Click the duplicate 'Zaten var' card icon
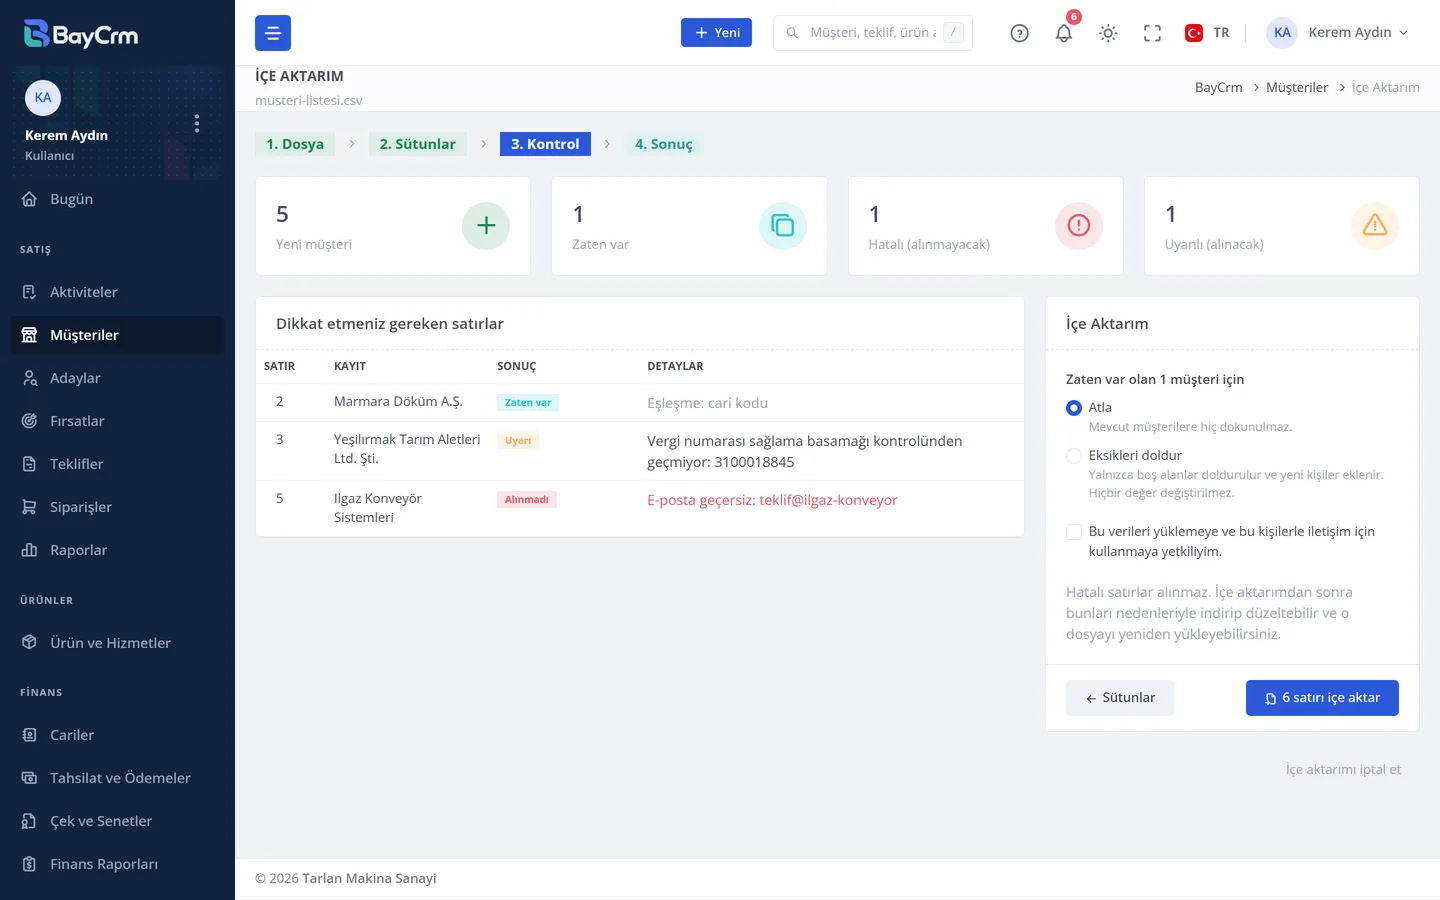Screen dimensions: 1440x900 coord(783,226)
